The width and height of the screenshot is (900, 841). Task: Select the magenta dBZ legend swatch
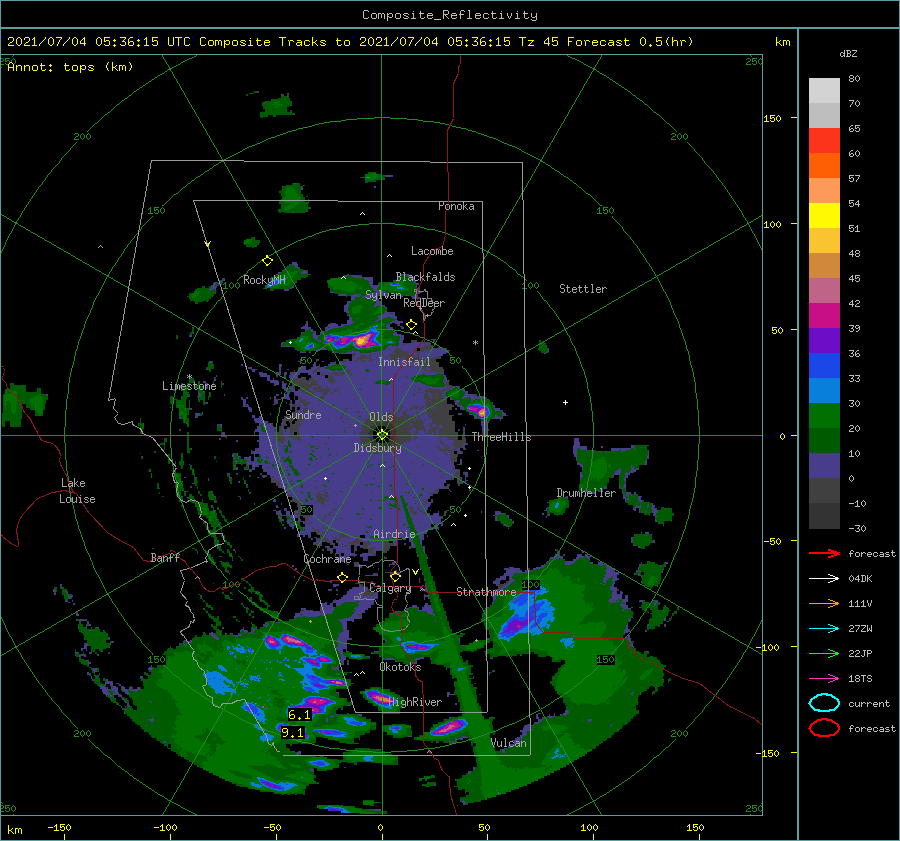(824, 315)
